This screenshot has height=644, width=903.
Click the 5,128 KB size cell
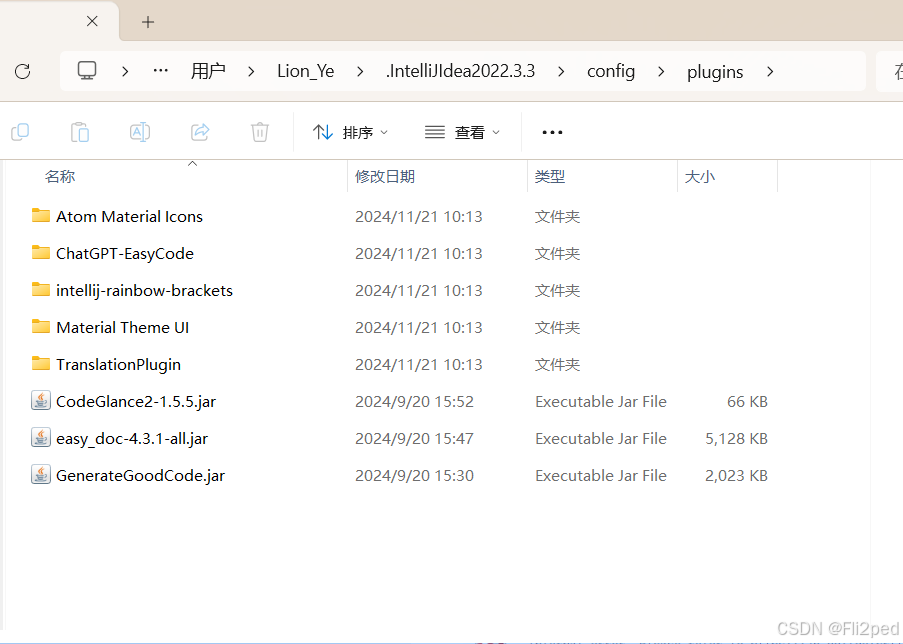click(x=736, y=438)
